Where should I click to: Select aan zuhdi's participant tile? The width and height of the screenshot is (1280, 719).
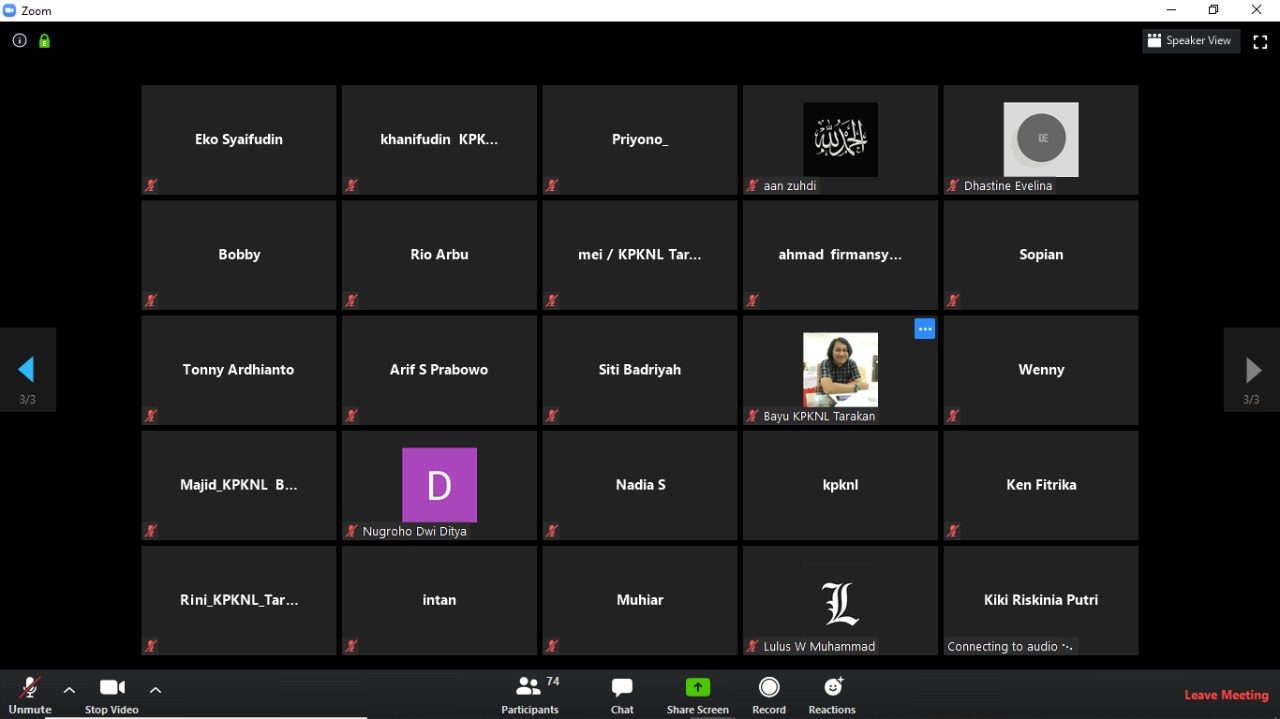click(840, 140)
